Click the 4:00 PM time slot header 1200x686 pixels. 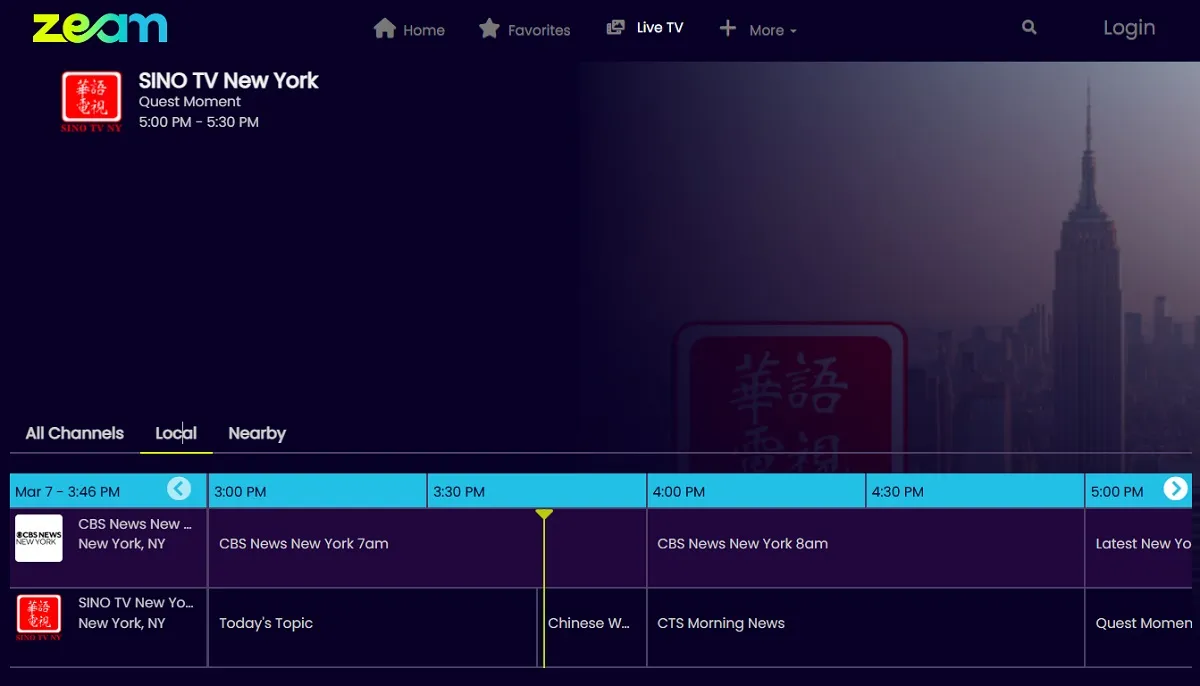[756, 491]
